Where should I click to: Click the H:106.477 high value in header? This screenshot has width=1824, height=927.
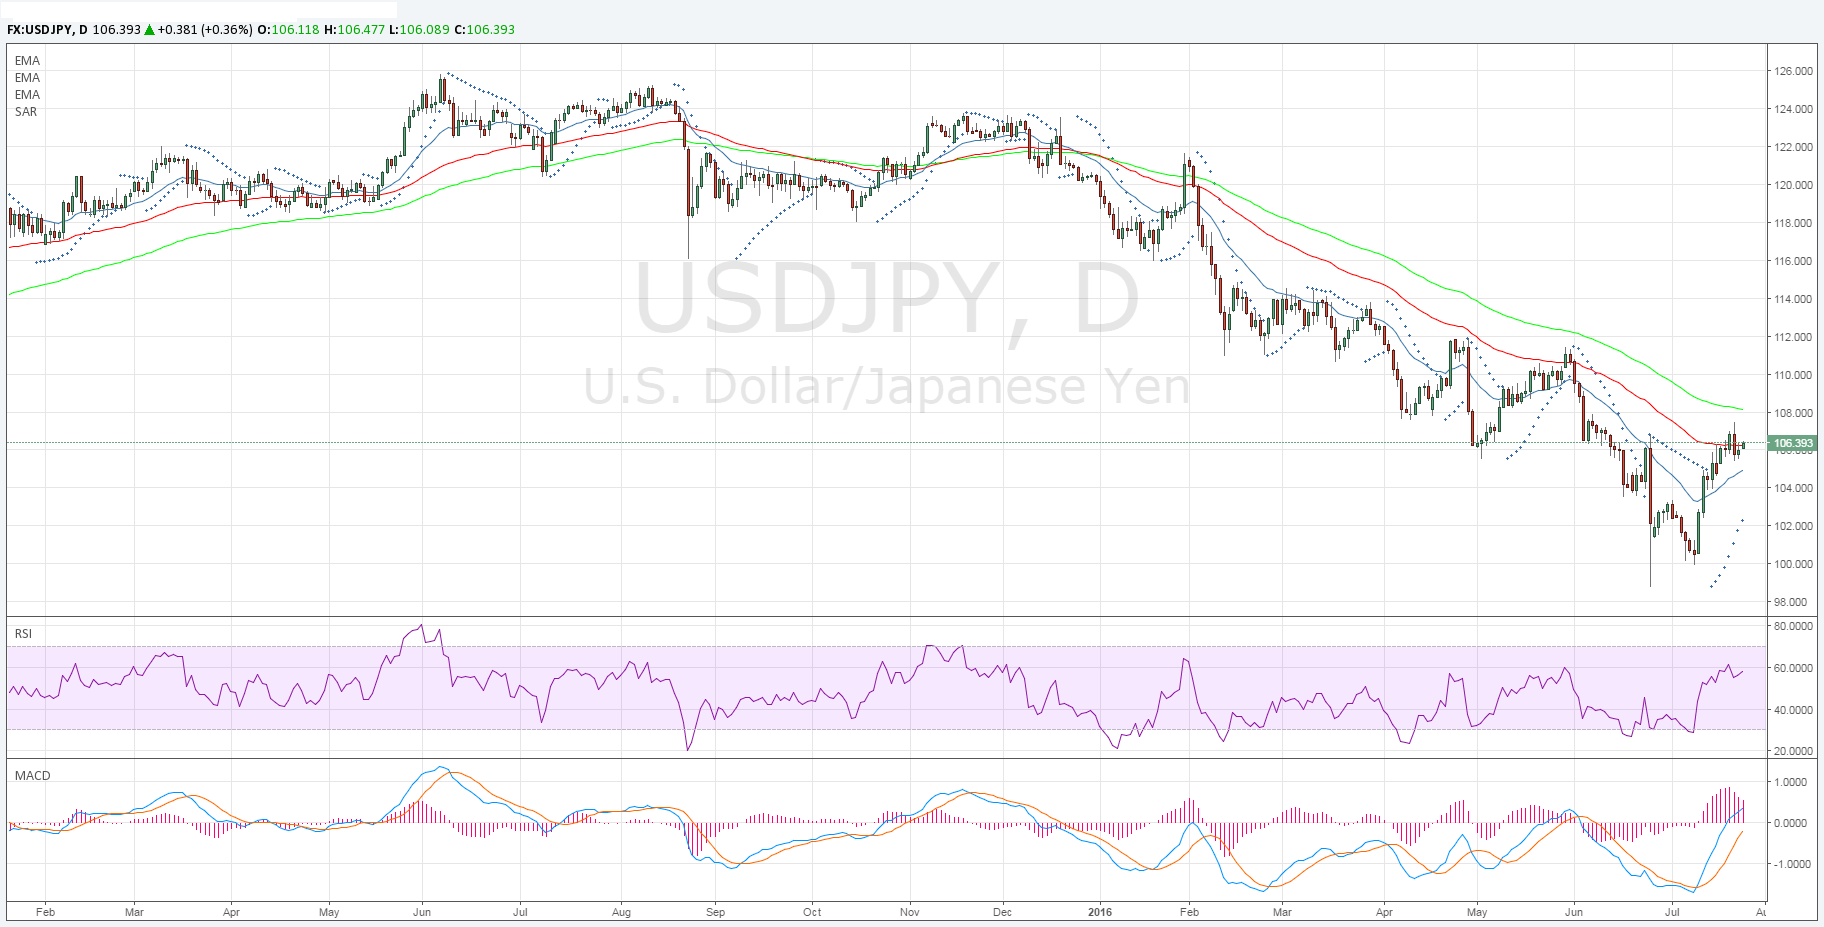click(x=354, y=29)
